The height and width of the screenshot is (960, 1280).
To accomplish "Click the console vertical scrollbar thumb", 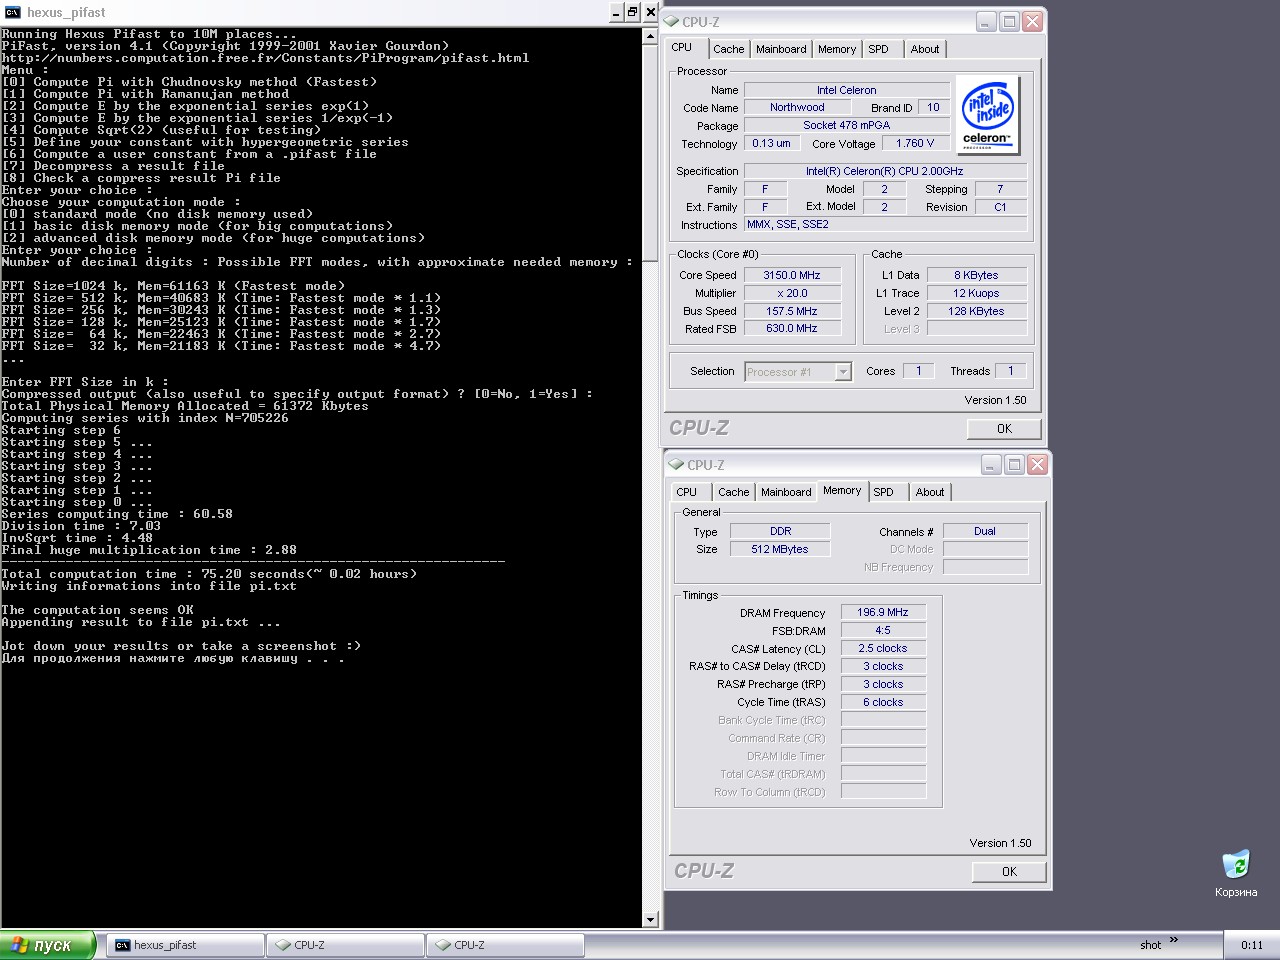I will [651, 153].
